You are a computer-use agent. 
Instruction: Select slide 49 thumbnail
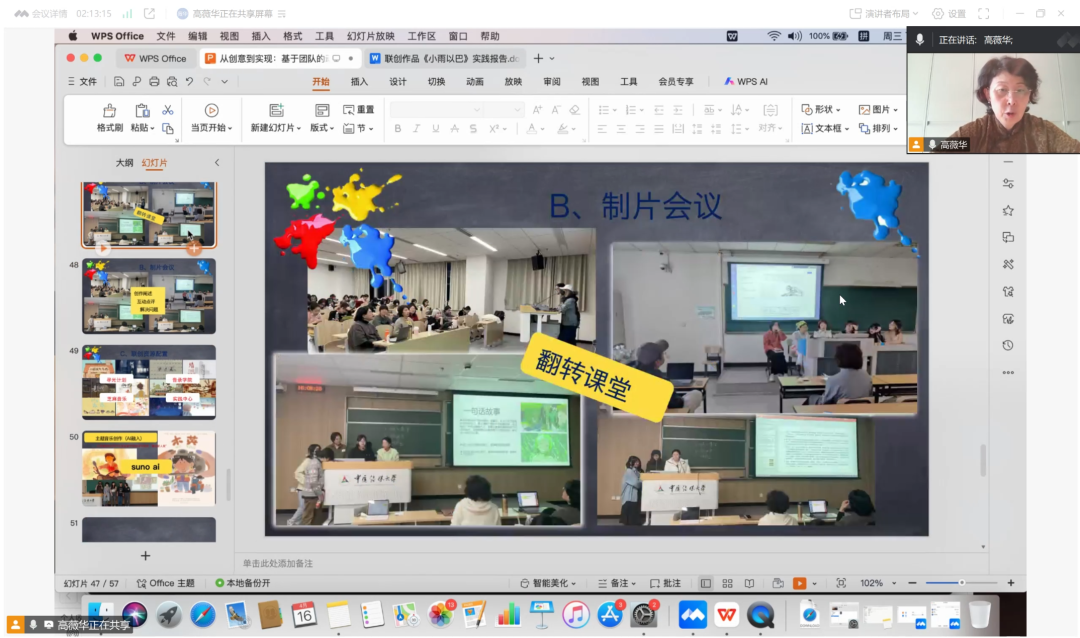pos(148,383)
